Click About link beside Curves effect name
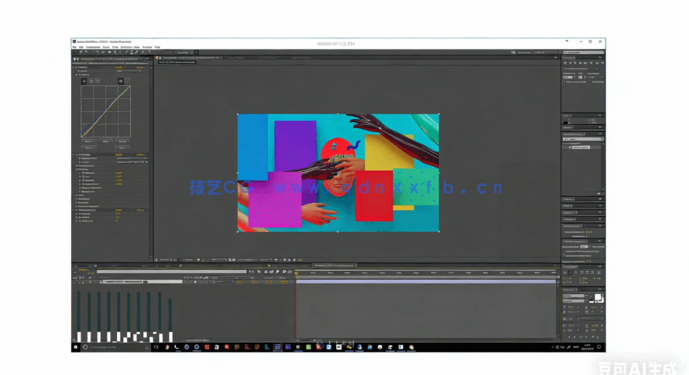This screenshot has height=375, width=689. (141, 67)
